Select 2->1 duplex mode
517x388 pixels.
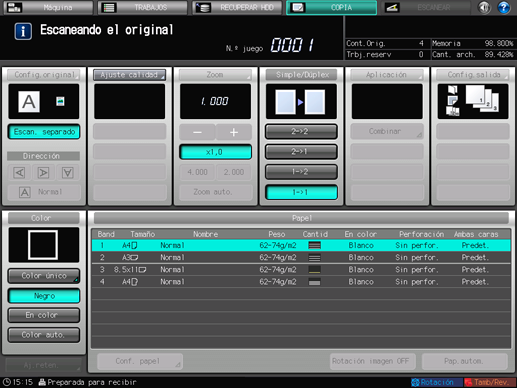click(x=301, y=152)
